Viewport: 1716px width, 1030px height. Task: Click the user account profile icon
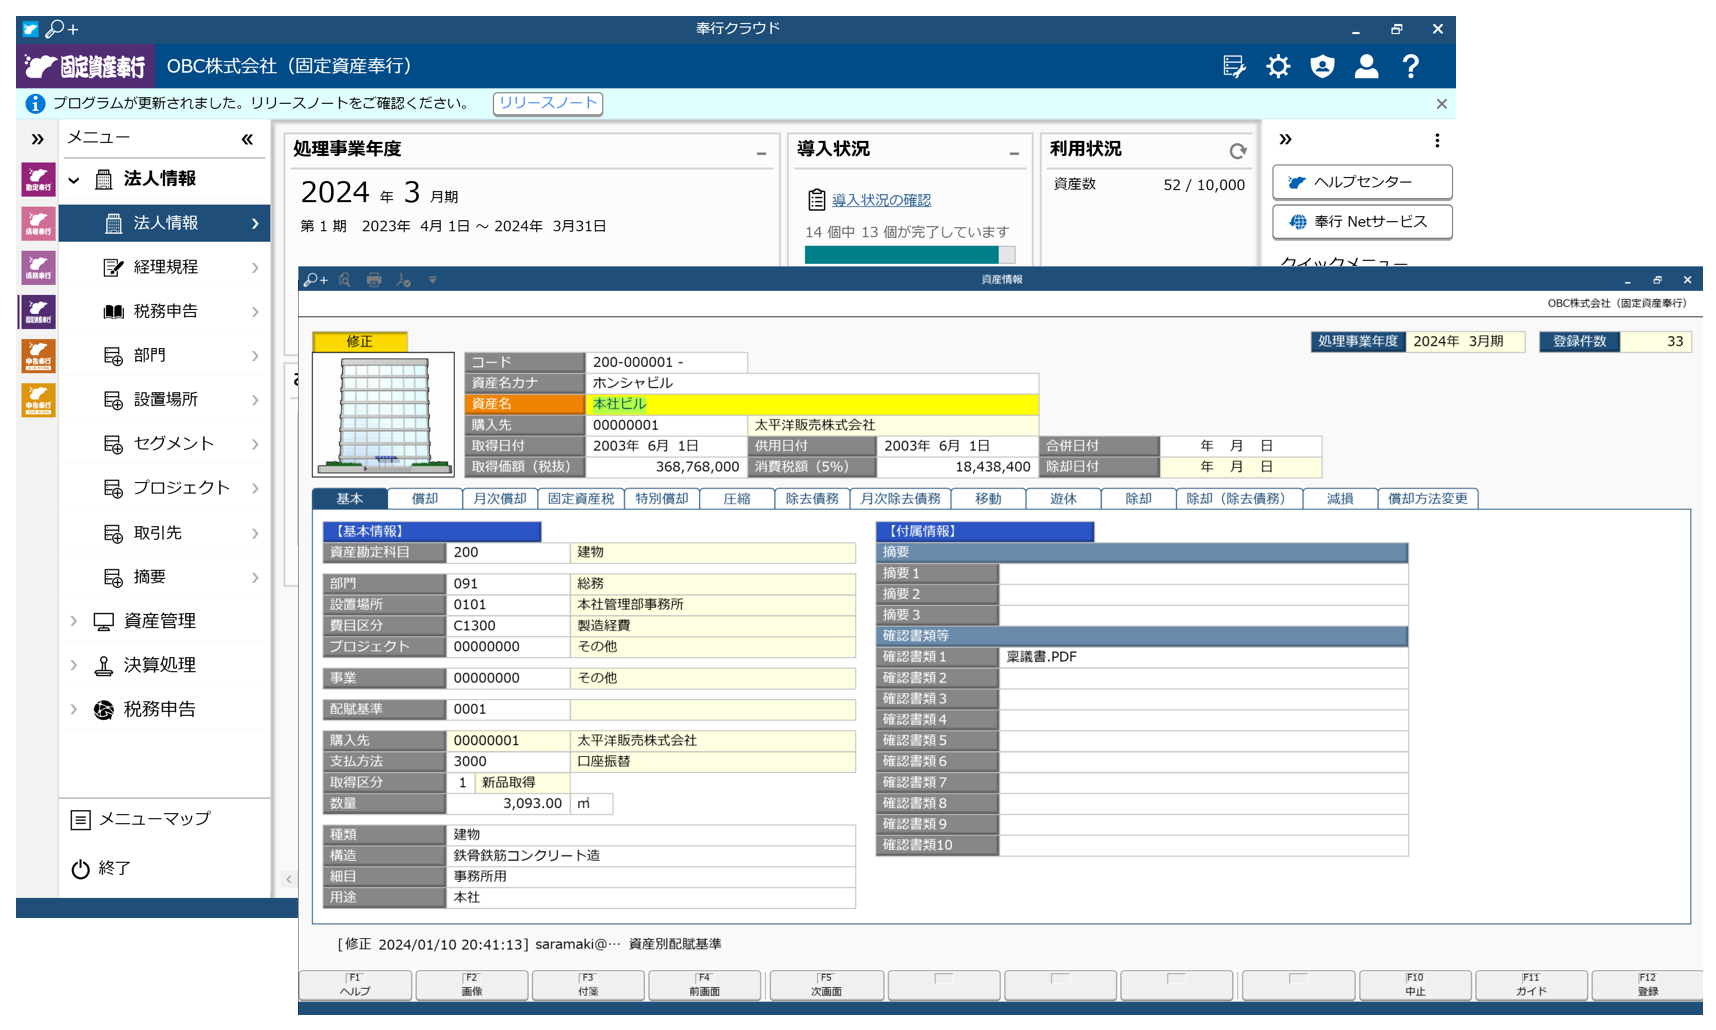(1366, 67)
